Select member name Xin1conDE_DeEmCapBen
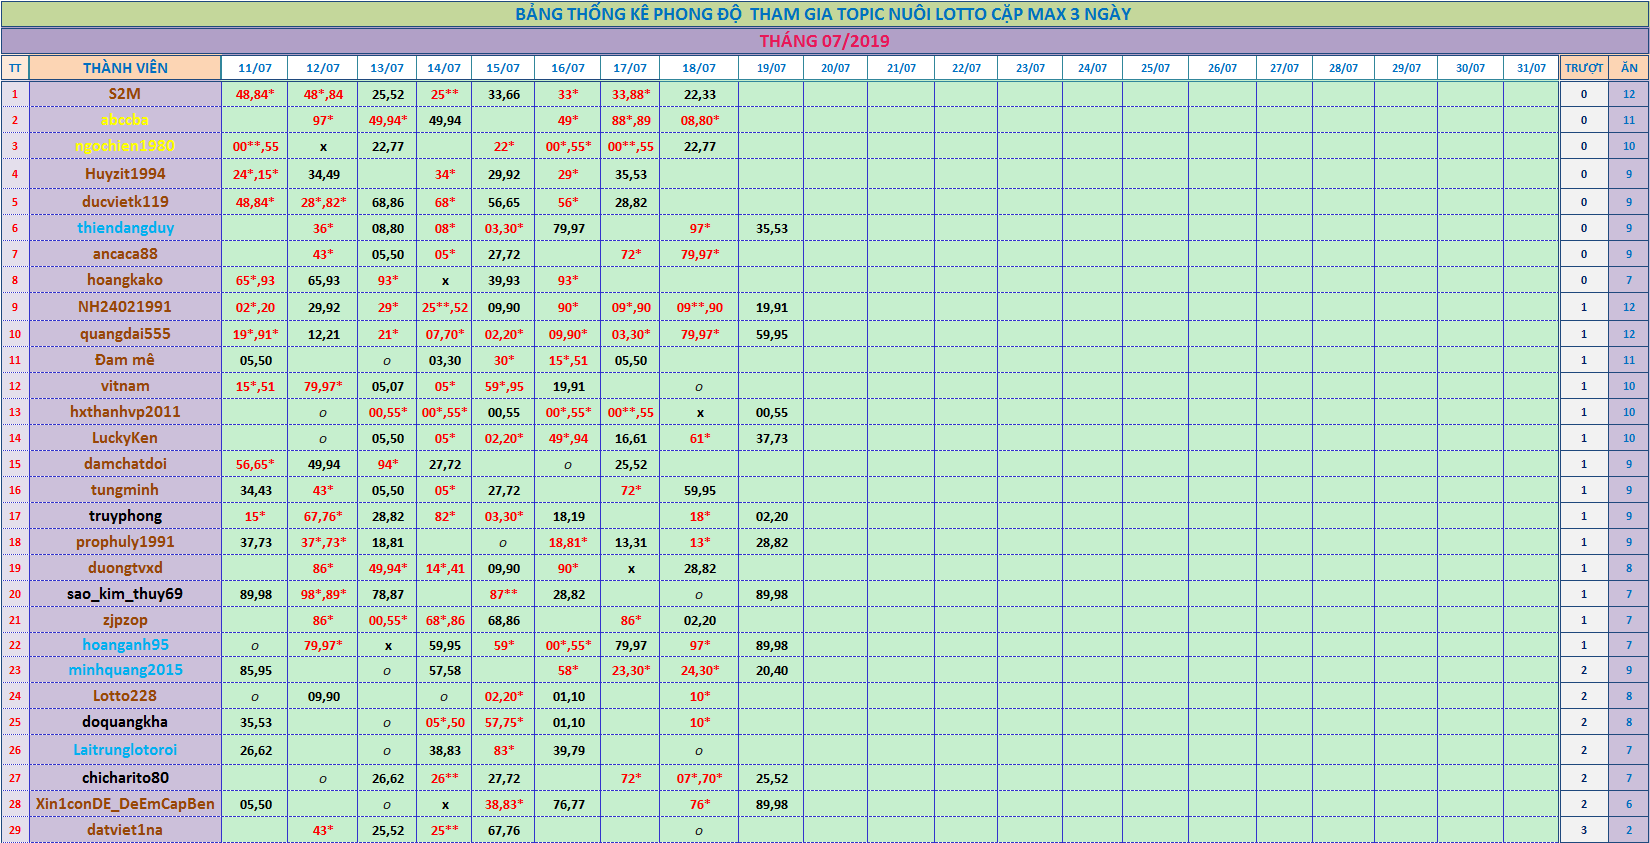The image size is (1650, 843). 125,804
